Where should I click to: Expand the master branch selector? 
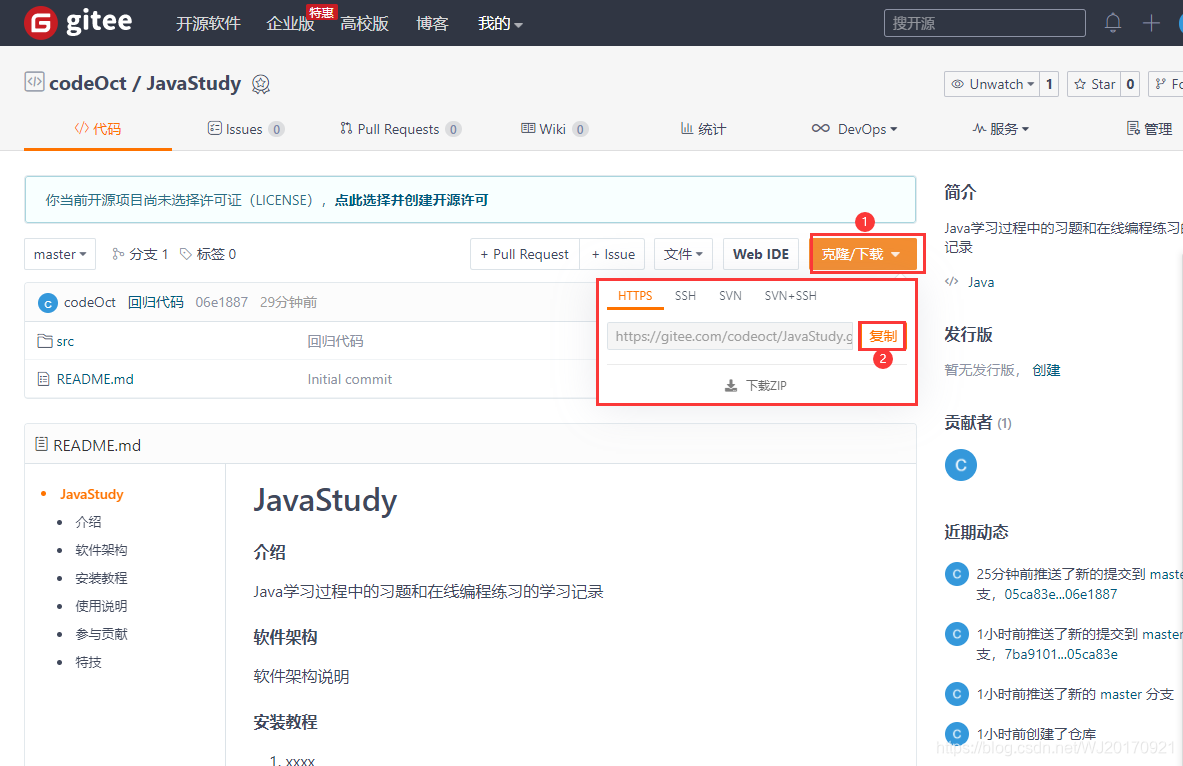[60, 254]
